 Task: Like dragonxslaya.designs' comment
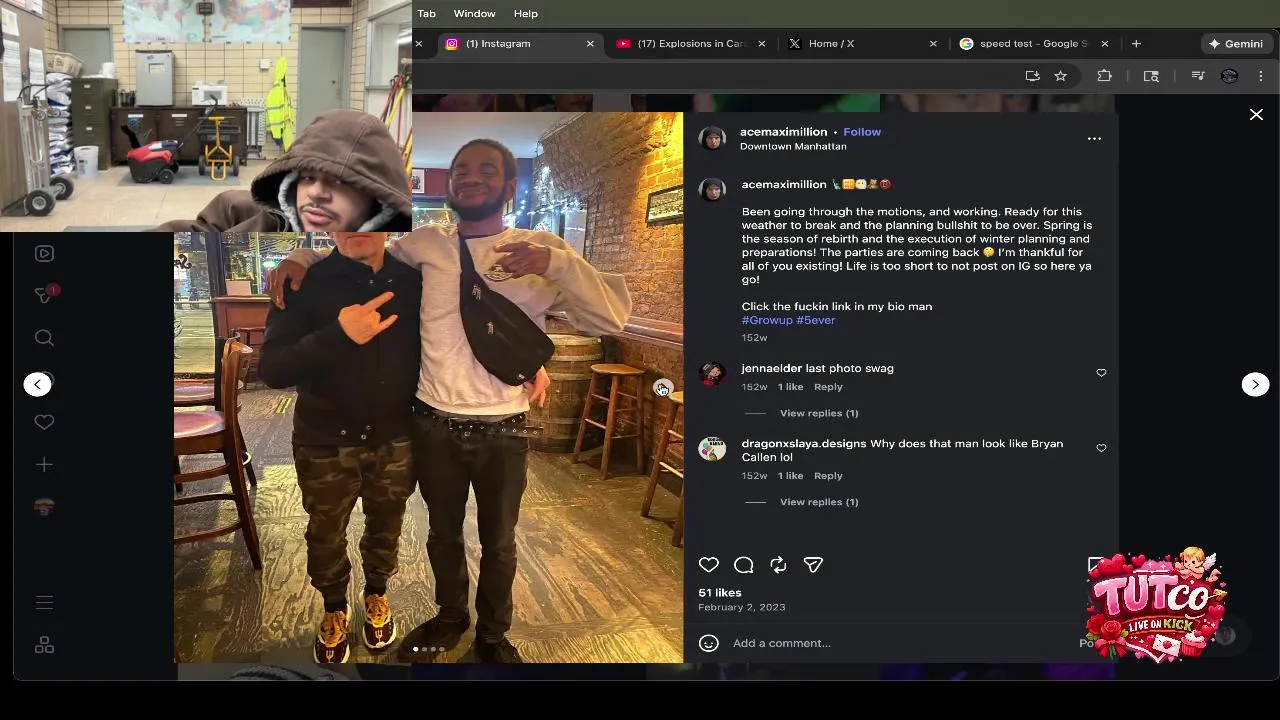pos(1101,448)
